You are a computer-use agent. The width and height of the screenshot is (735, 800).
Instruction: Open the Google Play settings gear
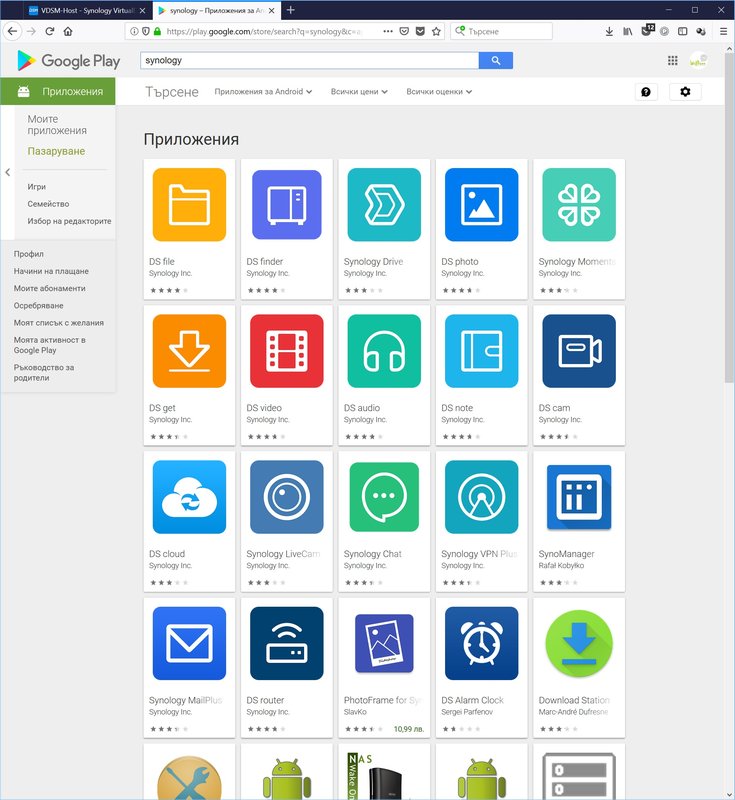[x=685, y=92]
